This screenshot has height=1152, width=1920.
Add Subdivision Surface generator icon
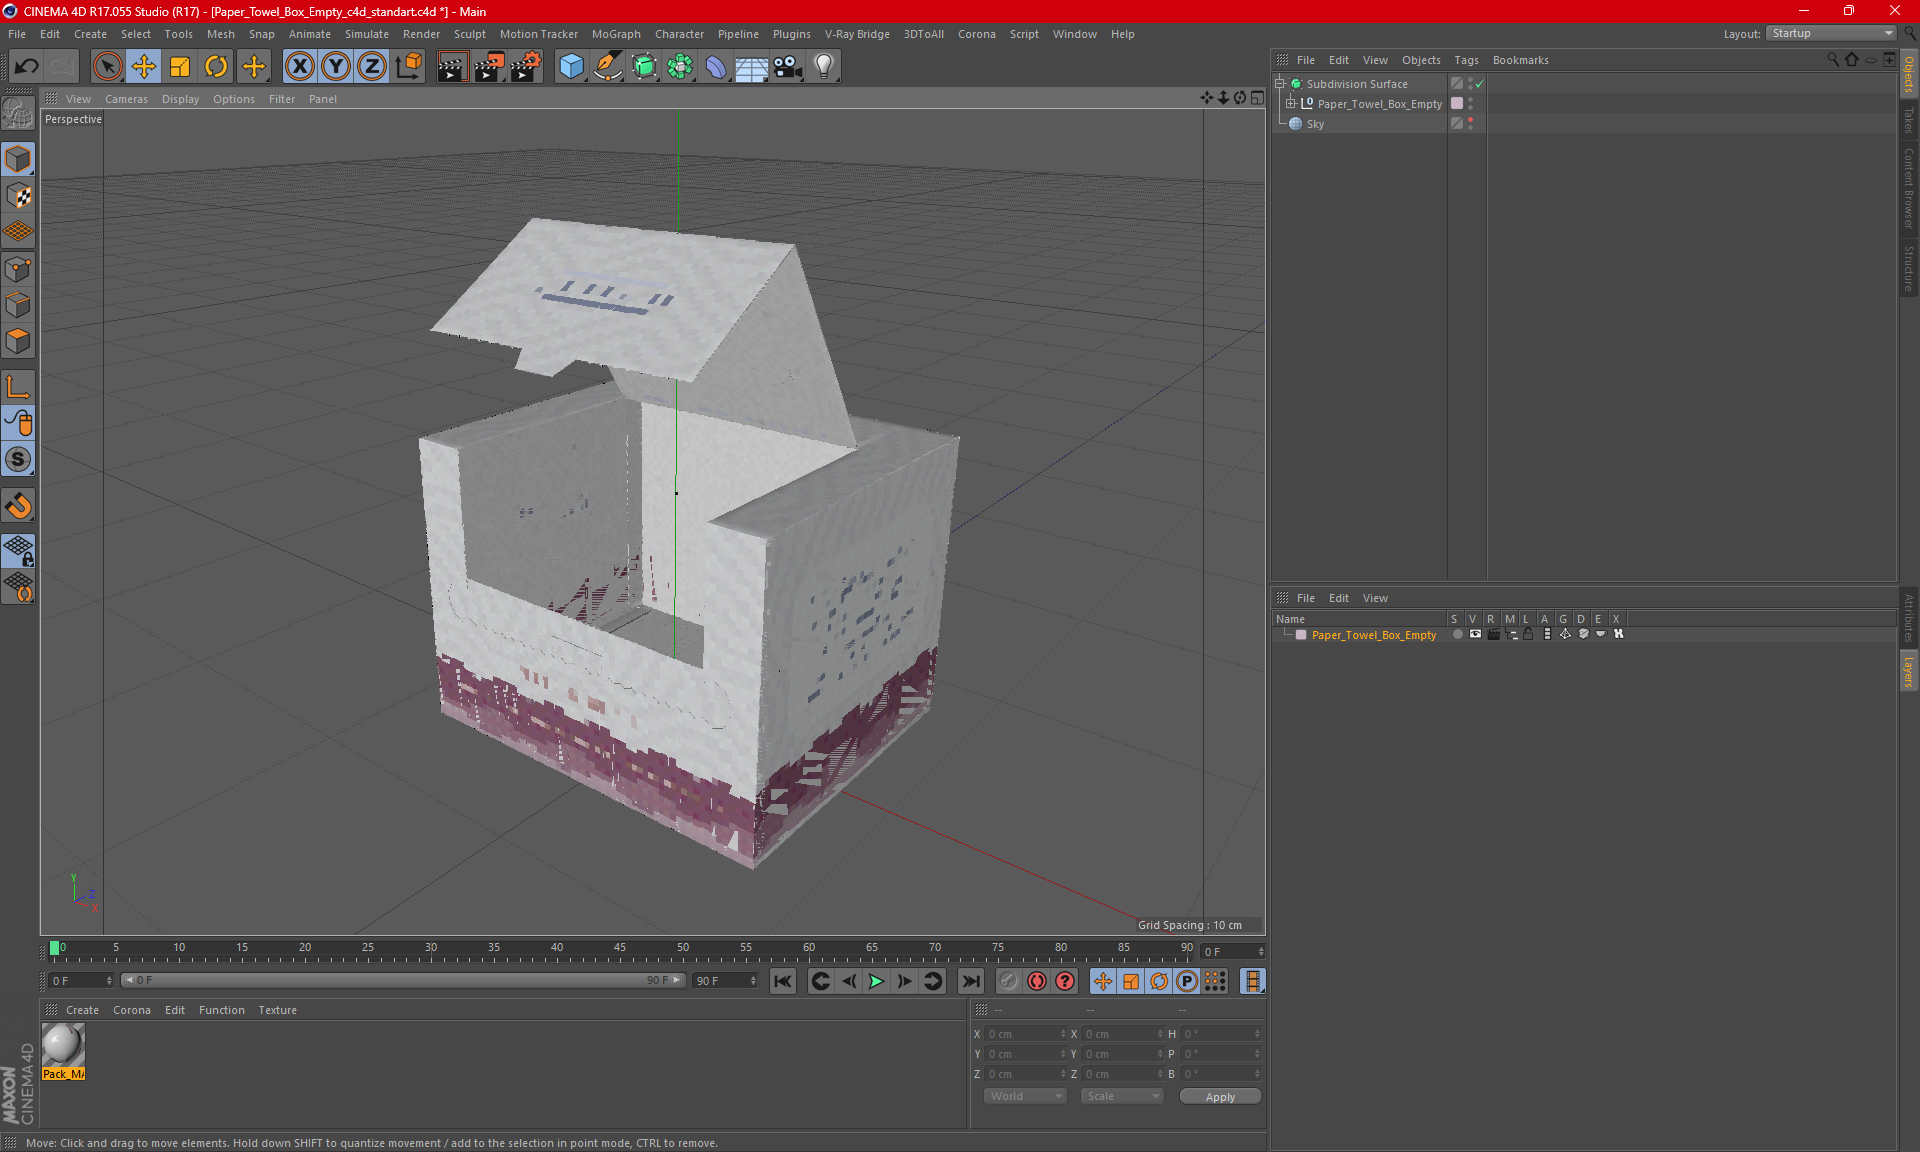pyautogui.click(x=644, y=67)
